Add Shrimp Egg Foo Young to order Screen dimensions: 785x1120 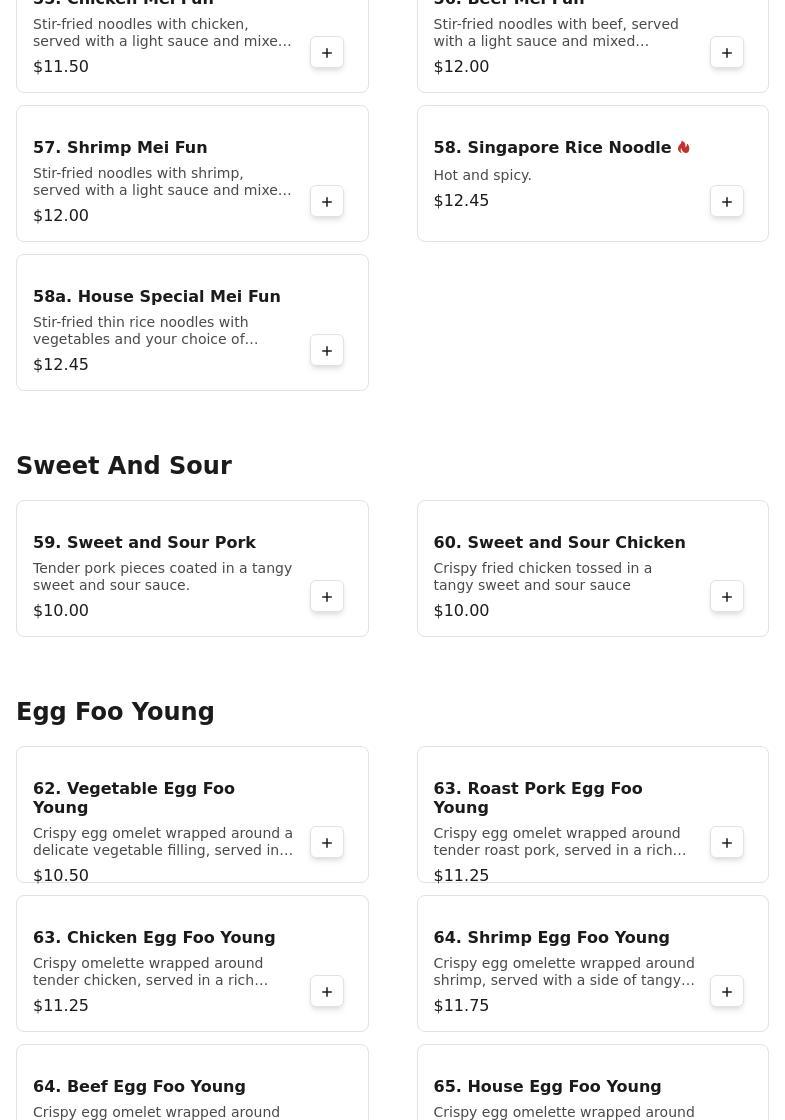pos(727,992)
